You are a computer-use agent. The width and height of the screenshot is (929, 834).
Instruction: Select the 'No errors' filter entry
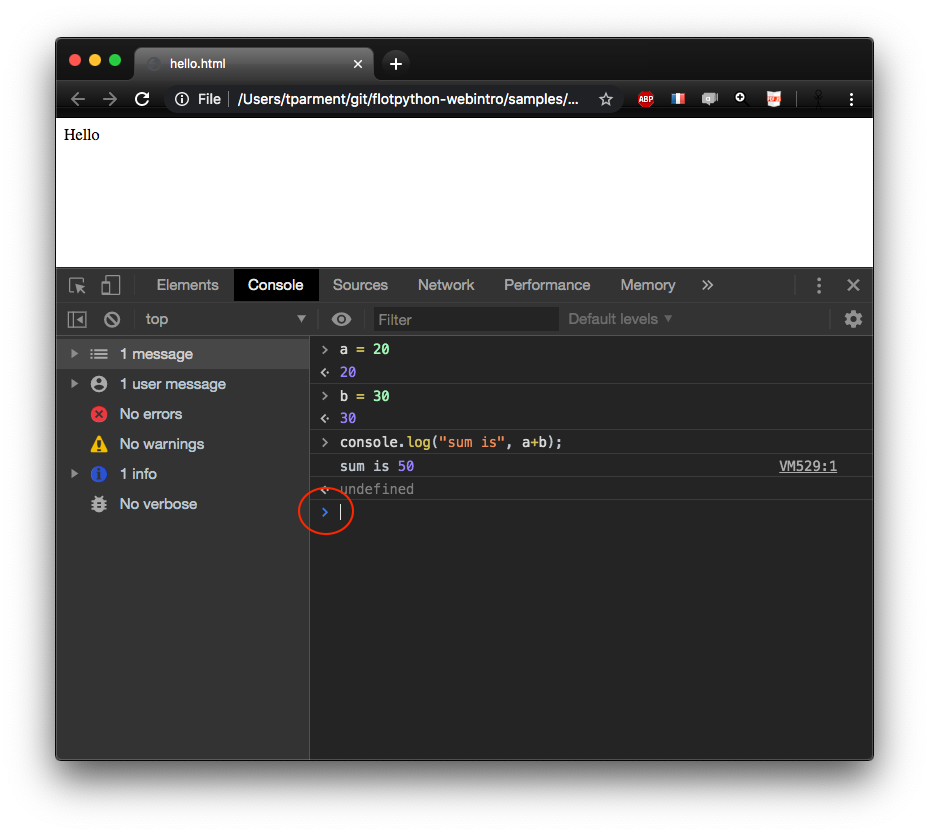pyautogui.click(x=150, y=414)
